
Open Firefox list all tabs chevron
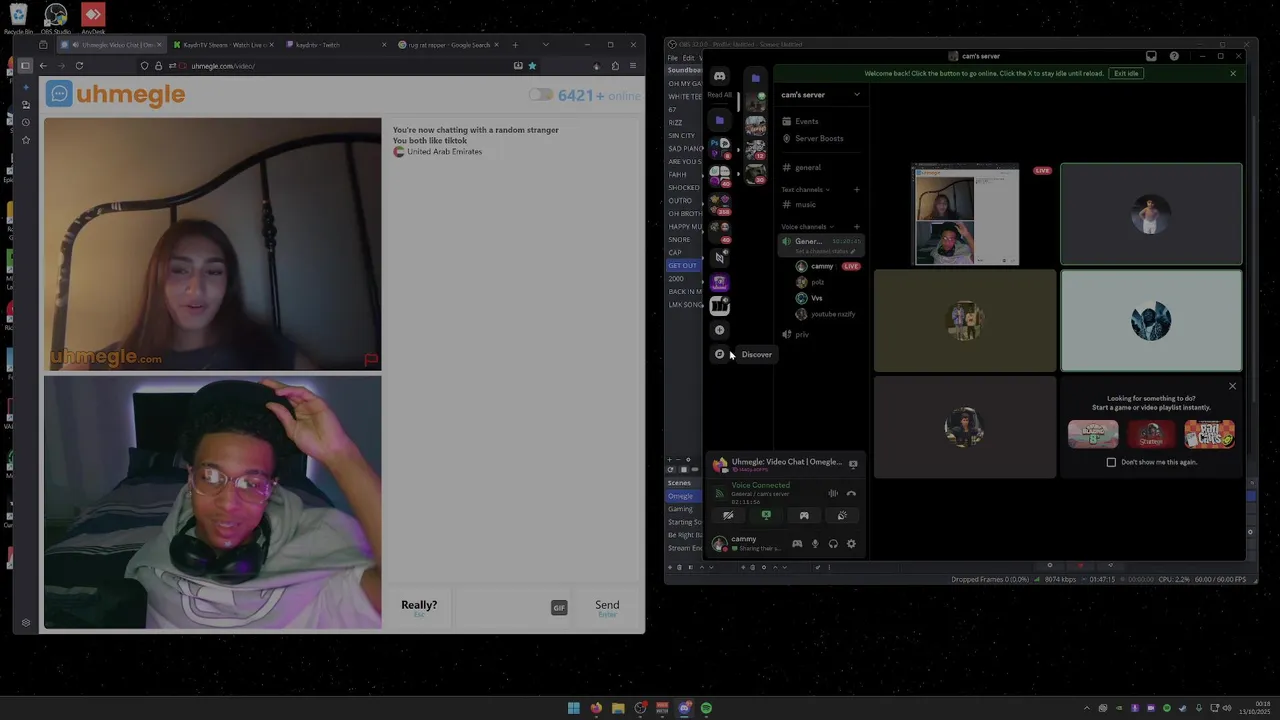click(545, 44)
